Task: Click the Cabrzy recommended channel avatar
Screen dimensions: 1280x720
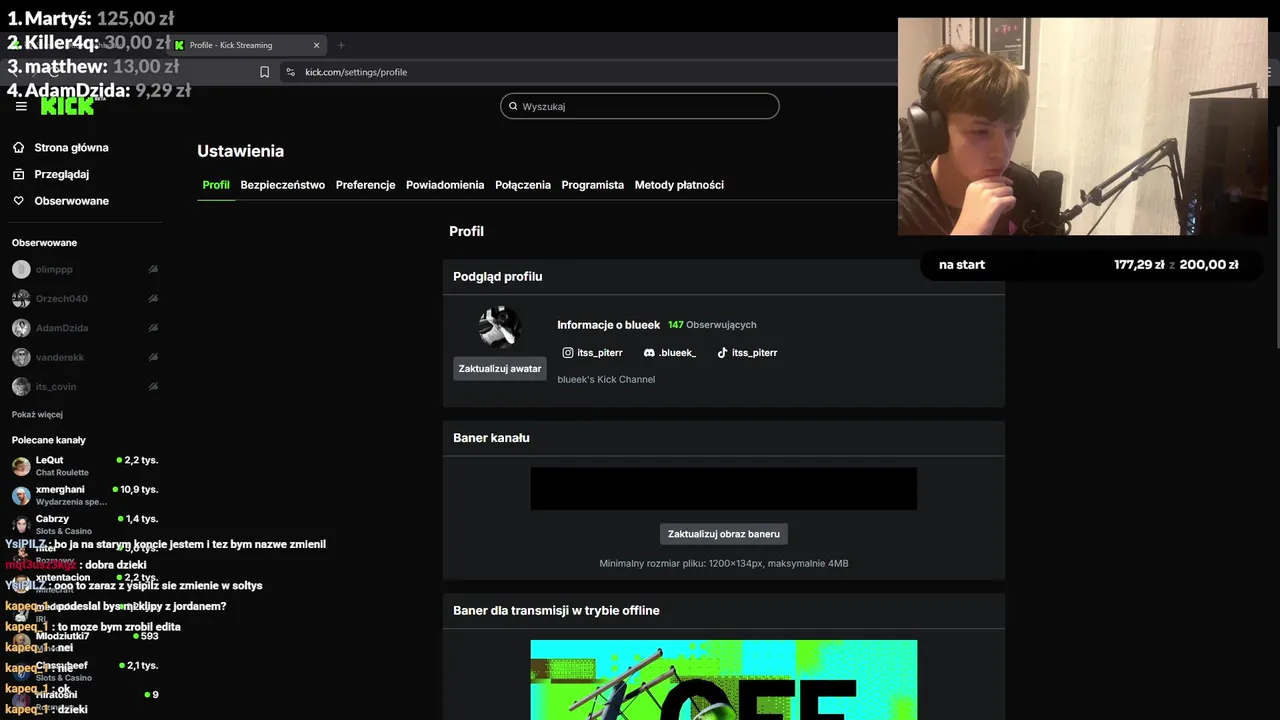Action: [x=21, y=525]
